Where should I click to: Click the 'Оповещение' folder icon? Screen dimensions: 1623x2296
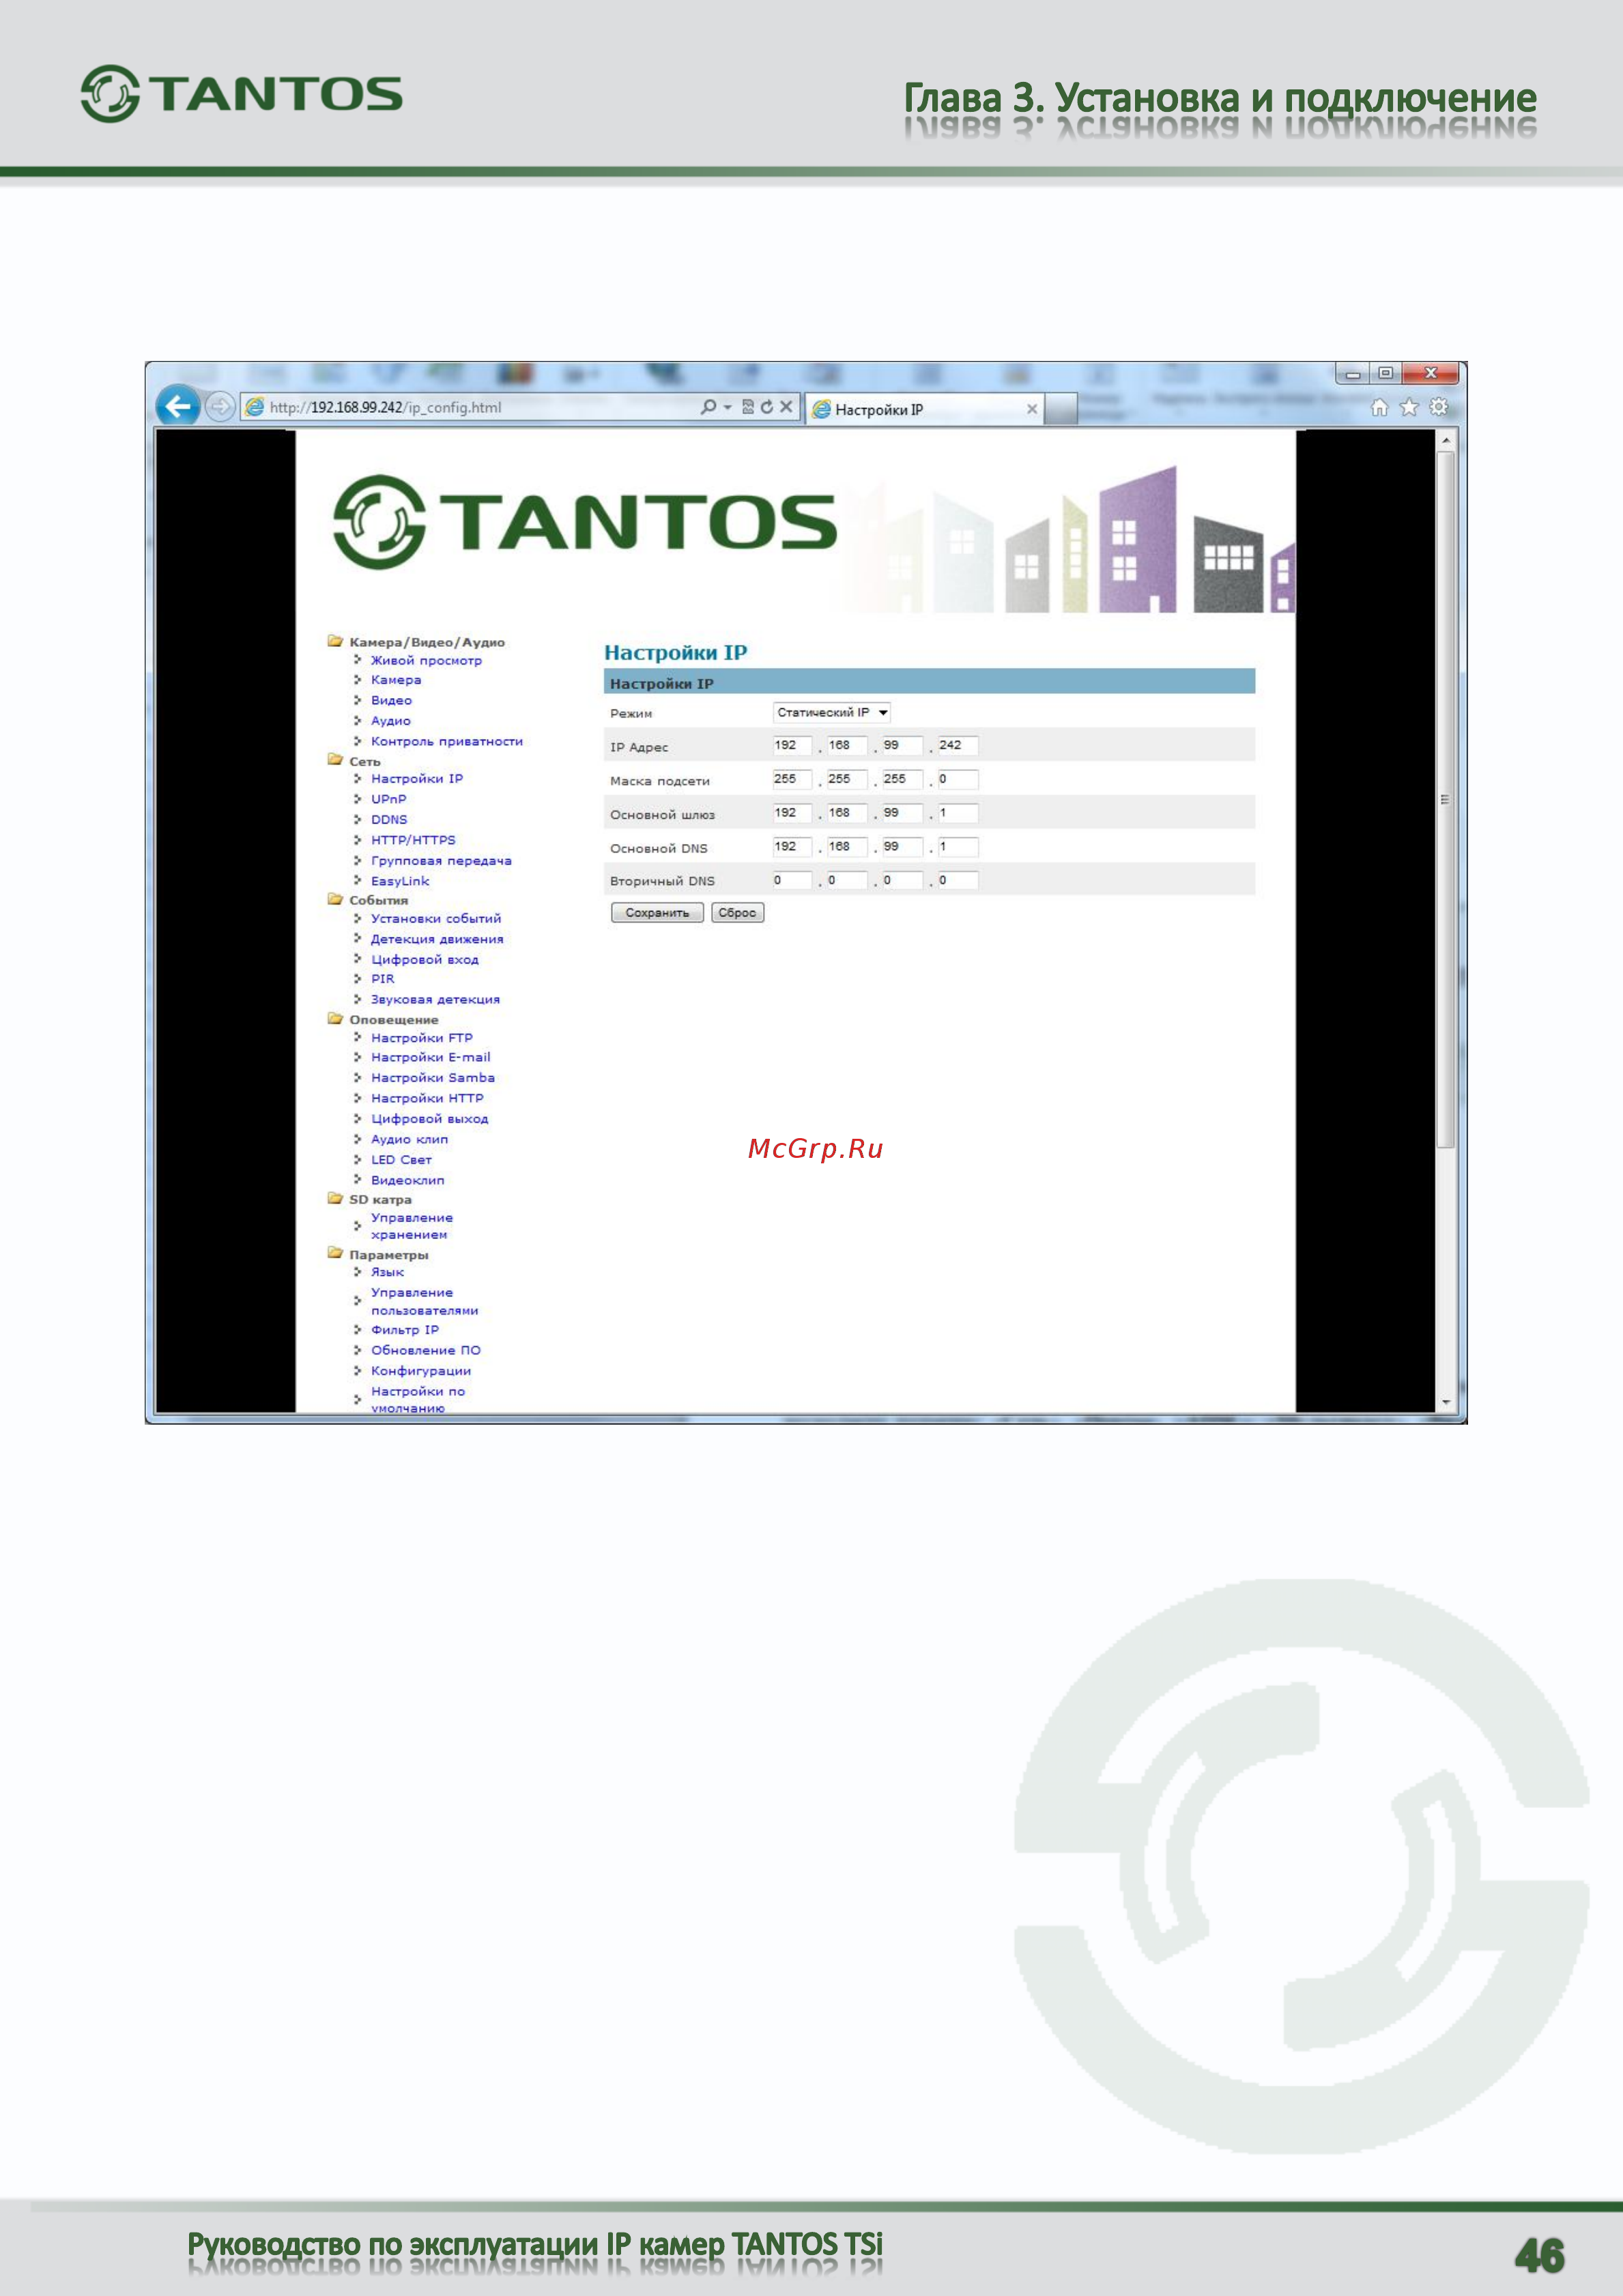pyautogui.click(x=335, y=1019)
